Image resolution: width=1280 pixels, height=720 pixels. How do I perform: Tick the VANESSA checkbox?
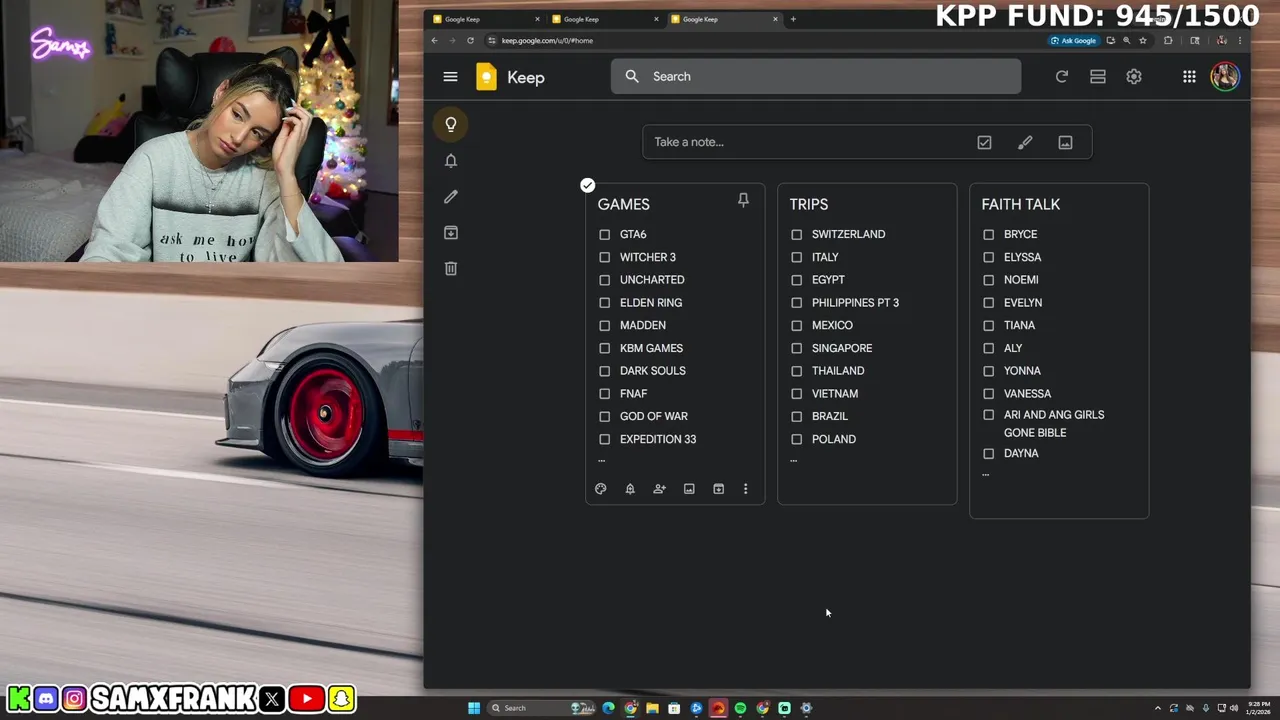pos(988,394)
